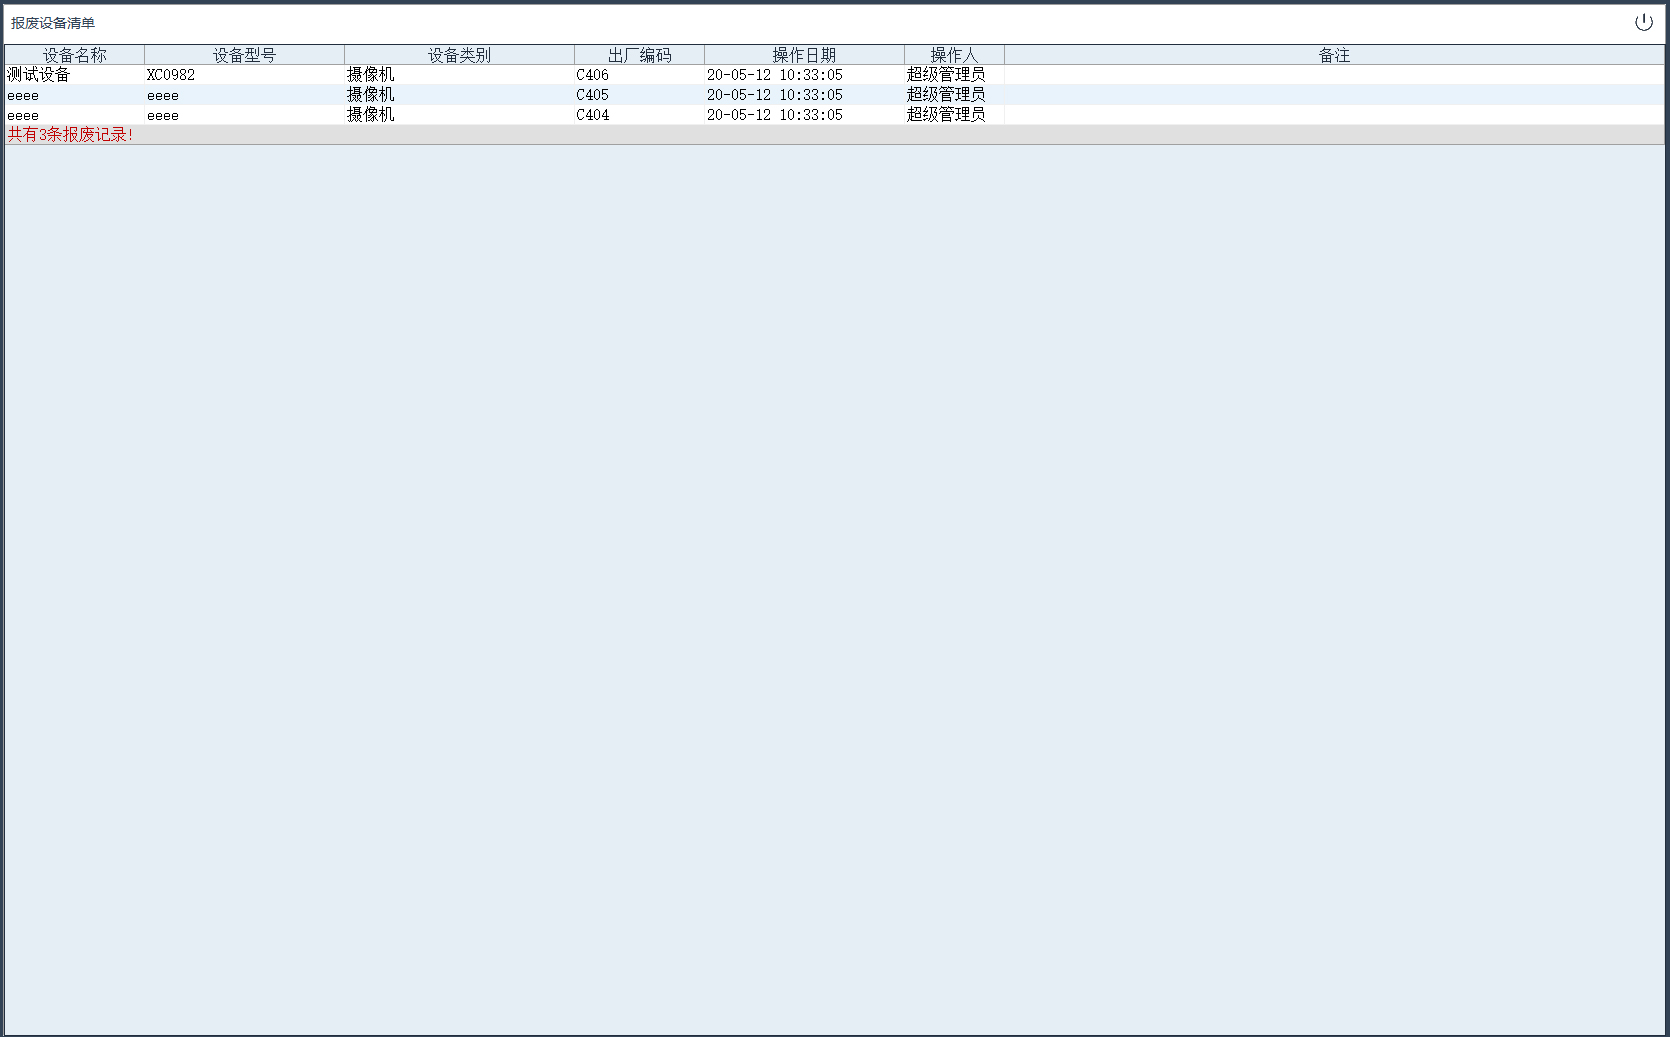Click operation date in the C404 row
Screen dimensions: 1670x1037
[774, 115]
